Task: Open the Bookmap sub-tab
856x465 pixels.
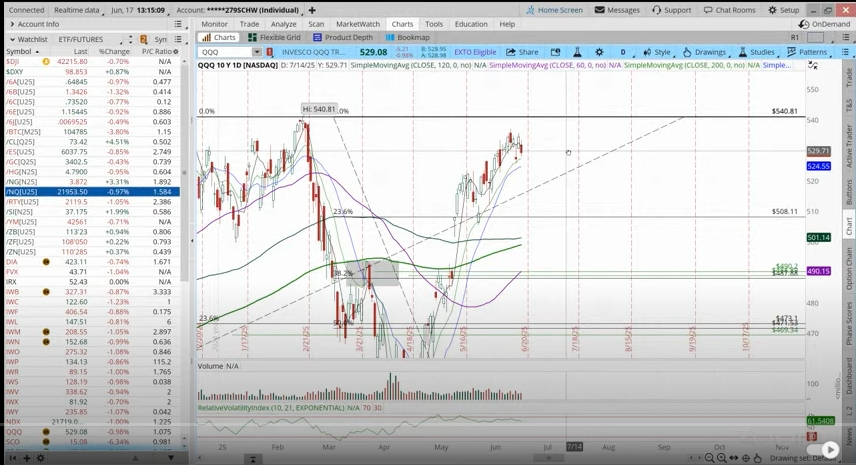Action: click(x=408, y=37)
